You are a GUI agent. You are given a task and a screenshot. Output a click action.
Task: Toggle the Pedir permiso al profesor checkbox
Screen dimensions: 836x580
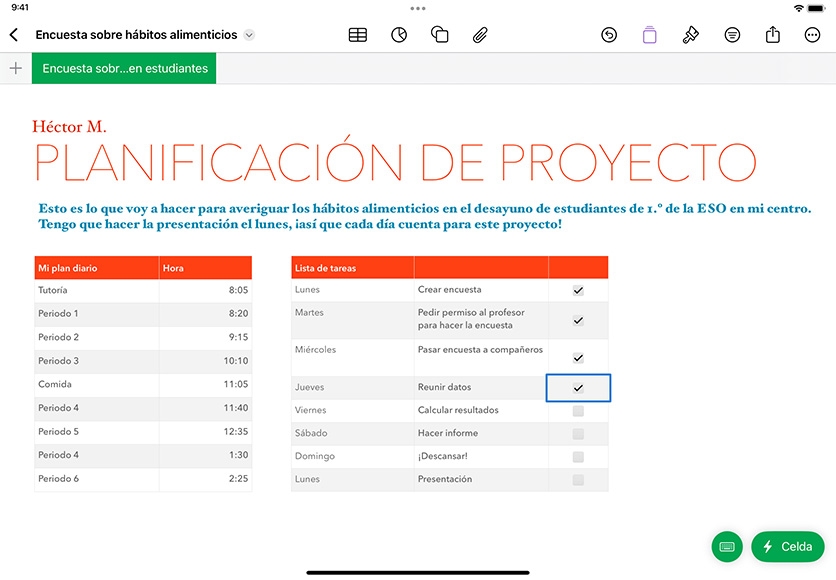pyautogui.click(x=578, y=320)
